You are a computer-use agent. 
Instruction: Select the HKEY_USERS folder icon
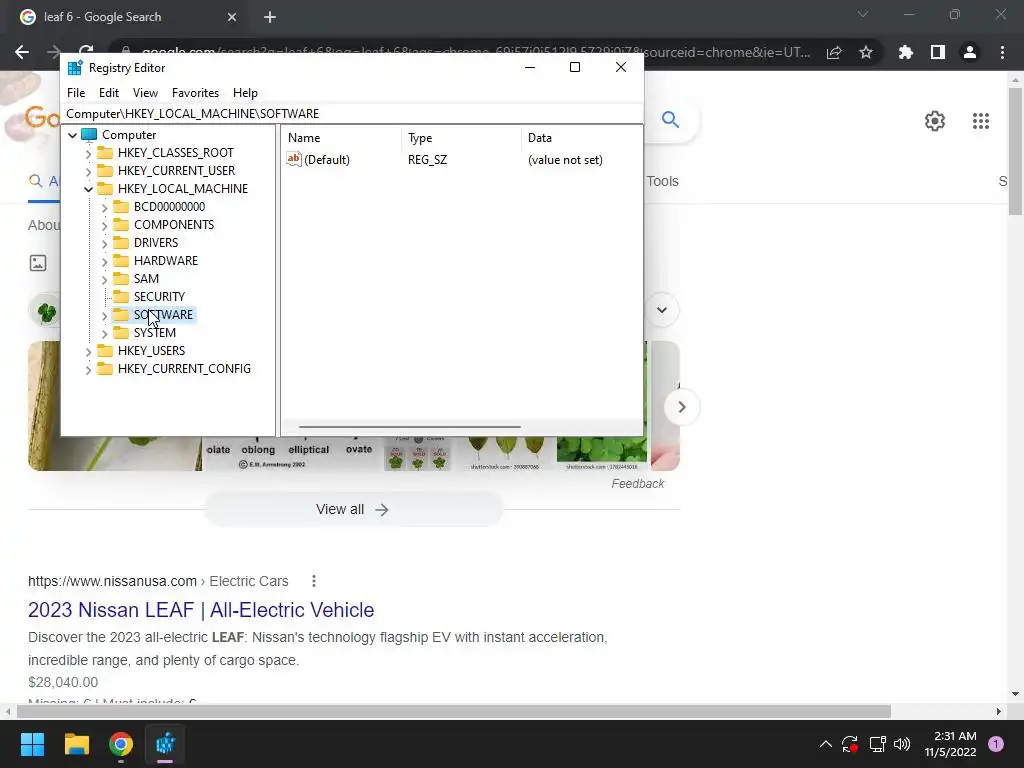[104, 350]
